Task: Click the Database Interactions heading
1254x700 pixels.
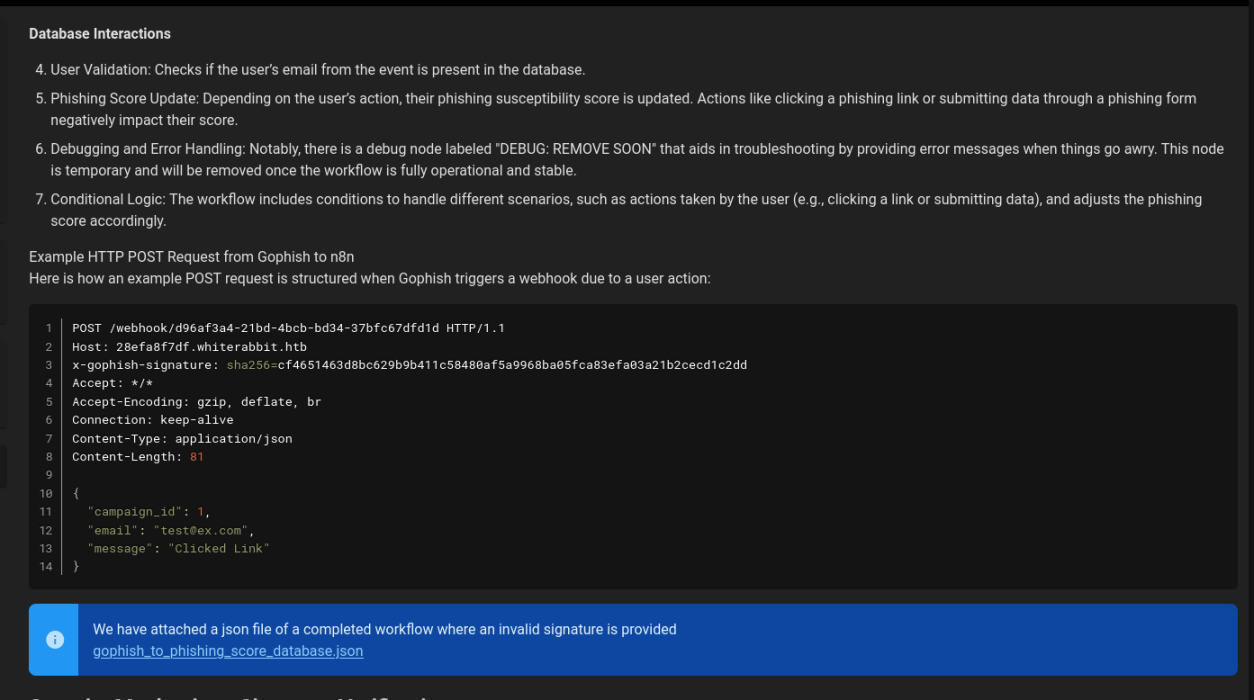Action: tap(100, 34)
